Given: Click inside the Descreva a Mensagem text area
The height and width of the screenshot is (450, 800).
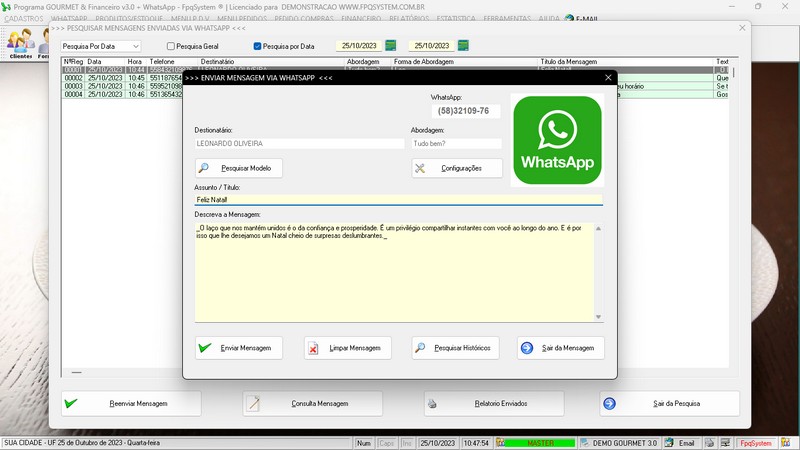Looking at the screenshot, I should pyautogui.click(x=394, y=272).
